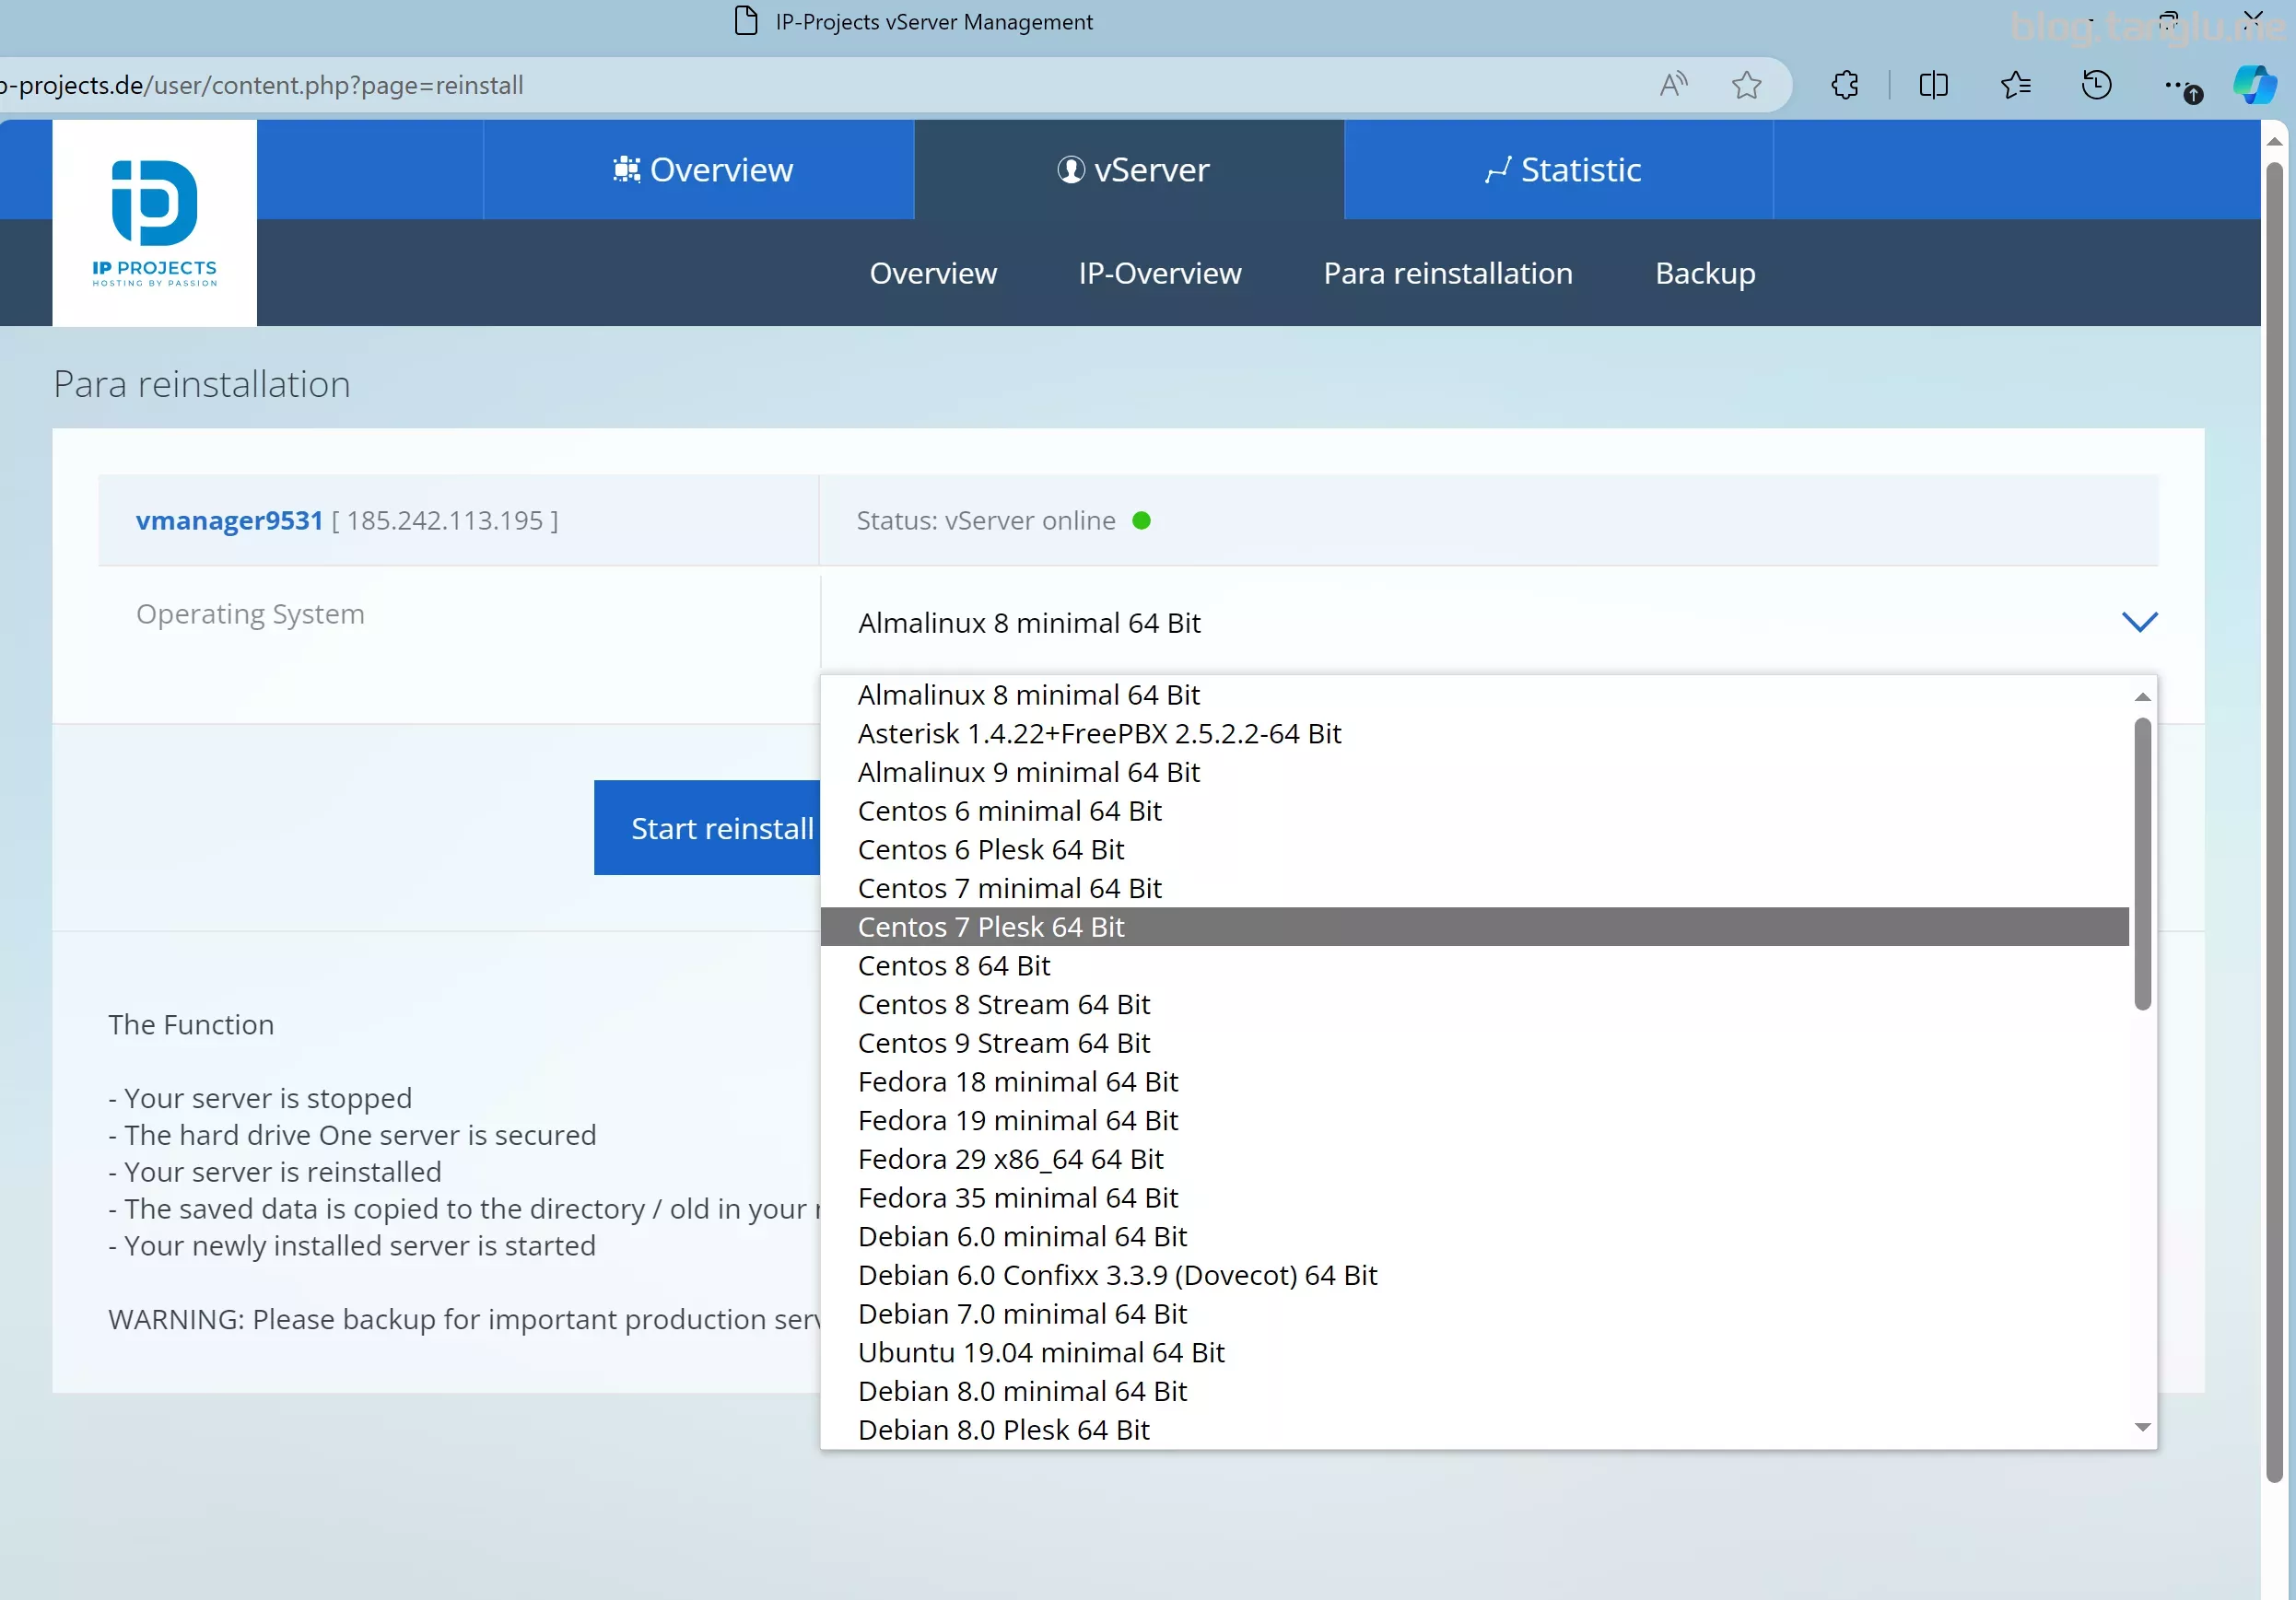Pick Debian 8.0 minimal 64 Bit option
This screenshot has width=2296, height=1600.
coord(1021,1391)
